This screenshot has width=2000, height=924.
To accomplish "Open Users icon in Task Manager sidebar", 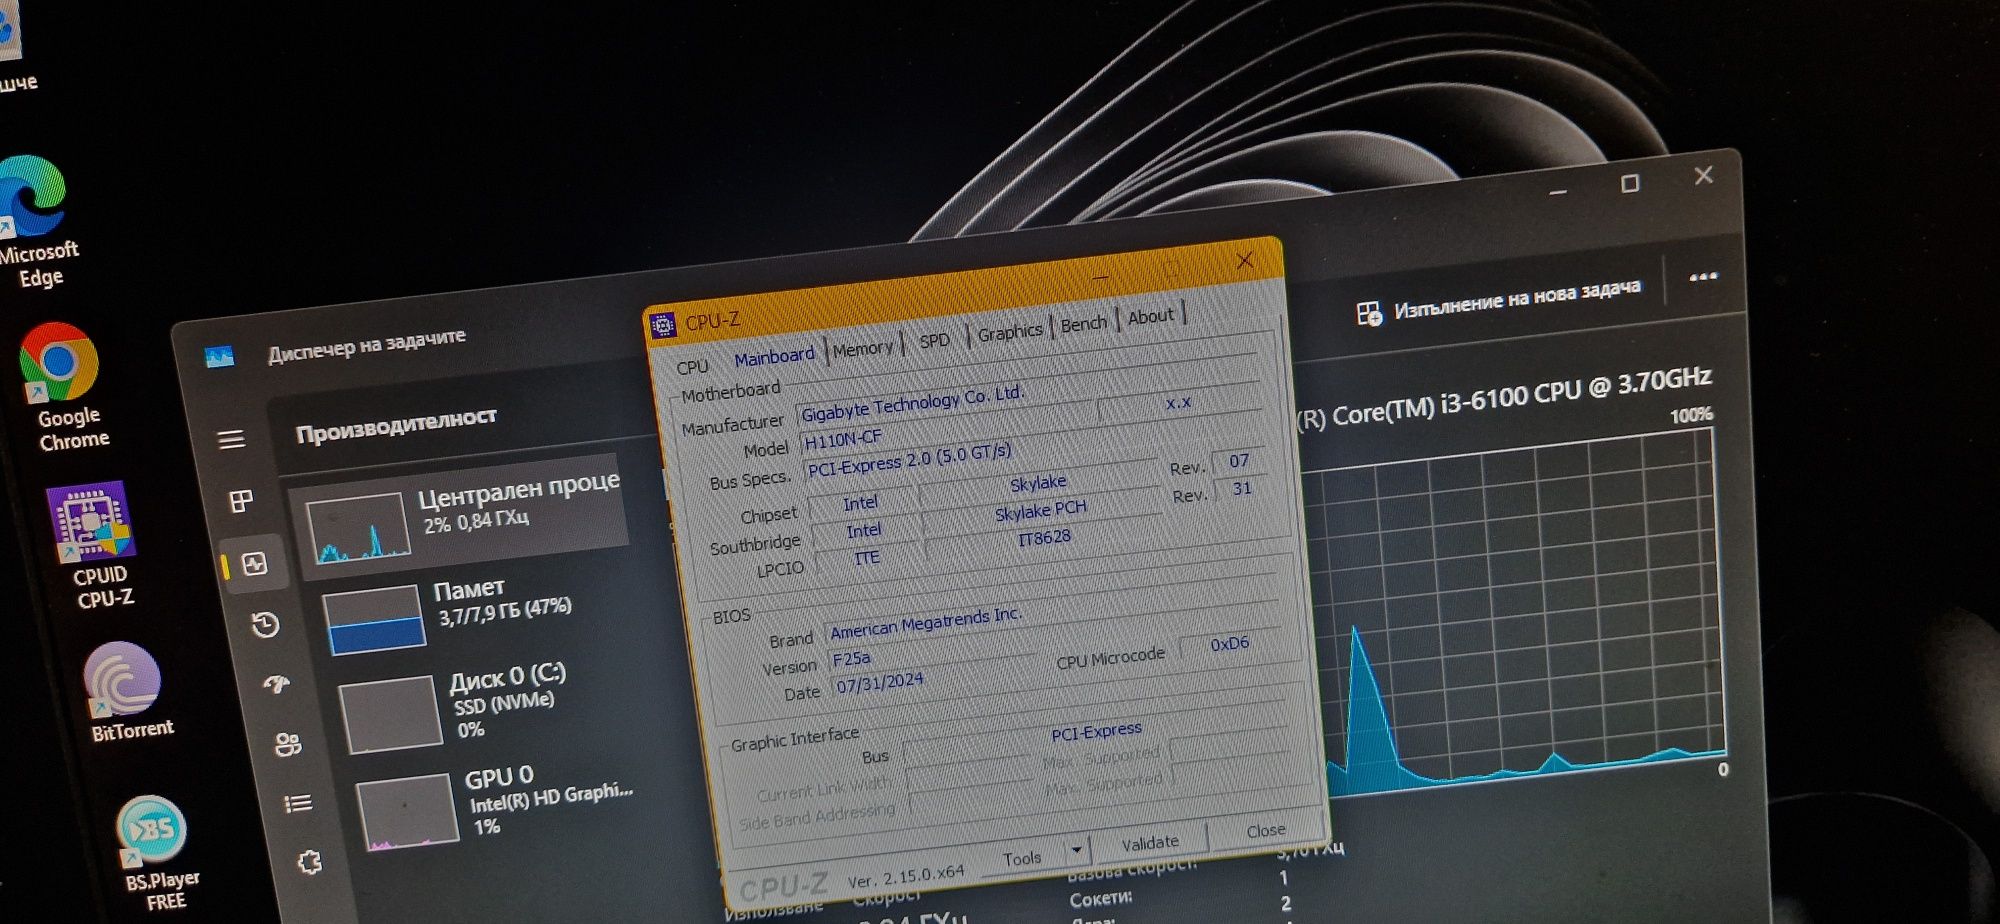I will 288,744.
